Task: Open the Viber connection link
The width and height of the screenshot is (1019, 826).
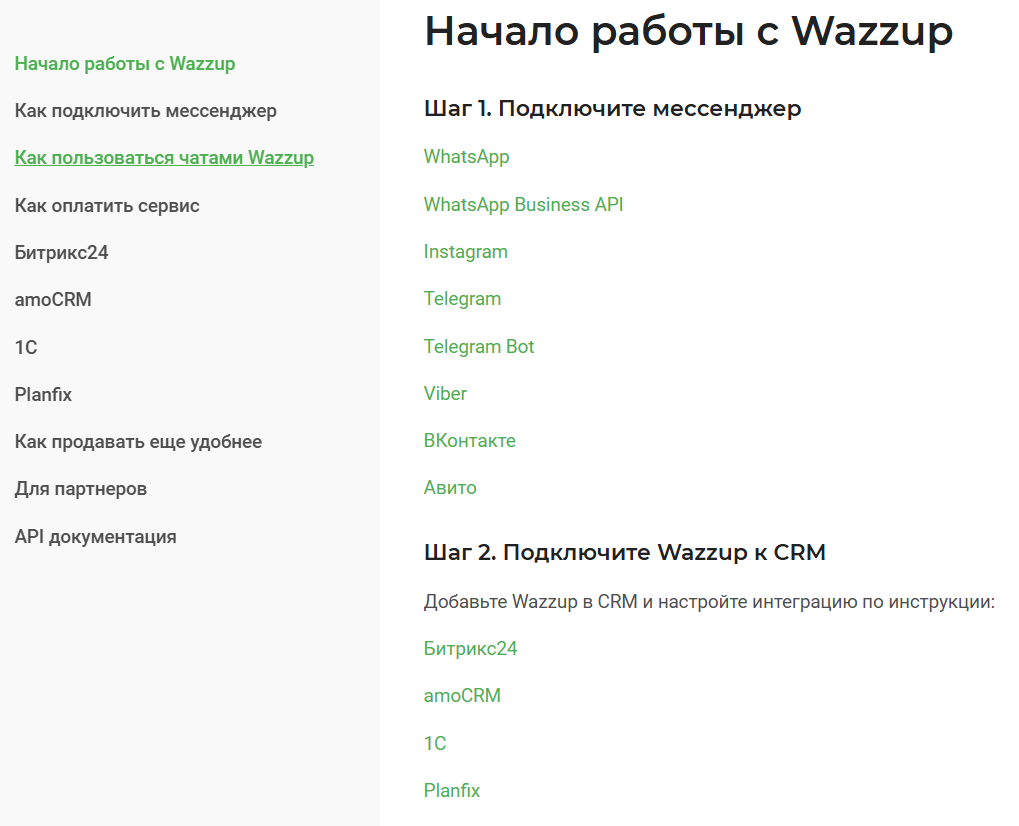Action: point(445,394)
